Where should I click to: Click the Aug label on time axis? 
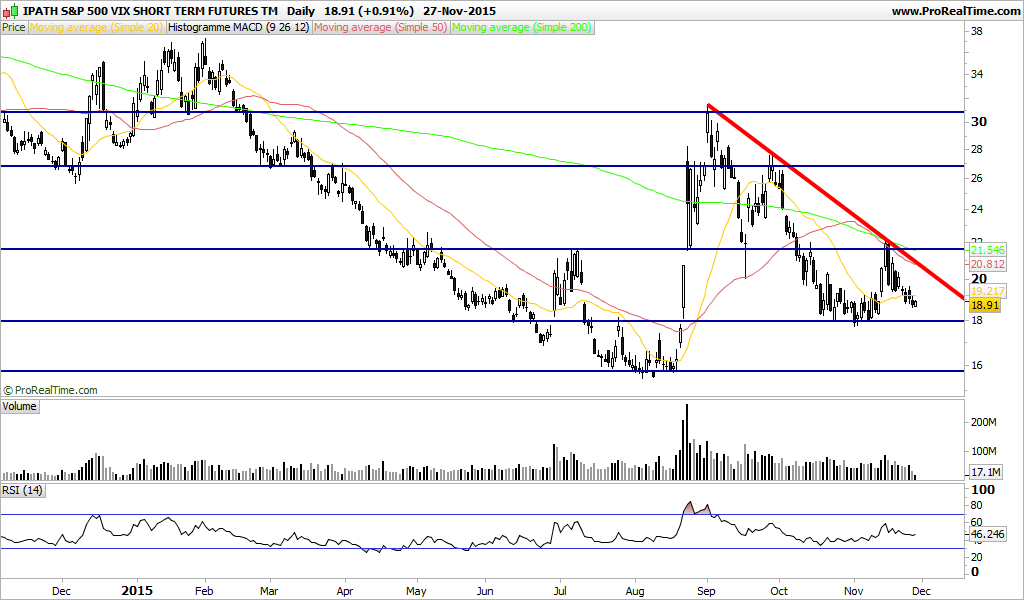tap(635, 591)
